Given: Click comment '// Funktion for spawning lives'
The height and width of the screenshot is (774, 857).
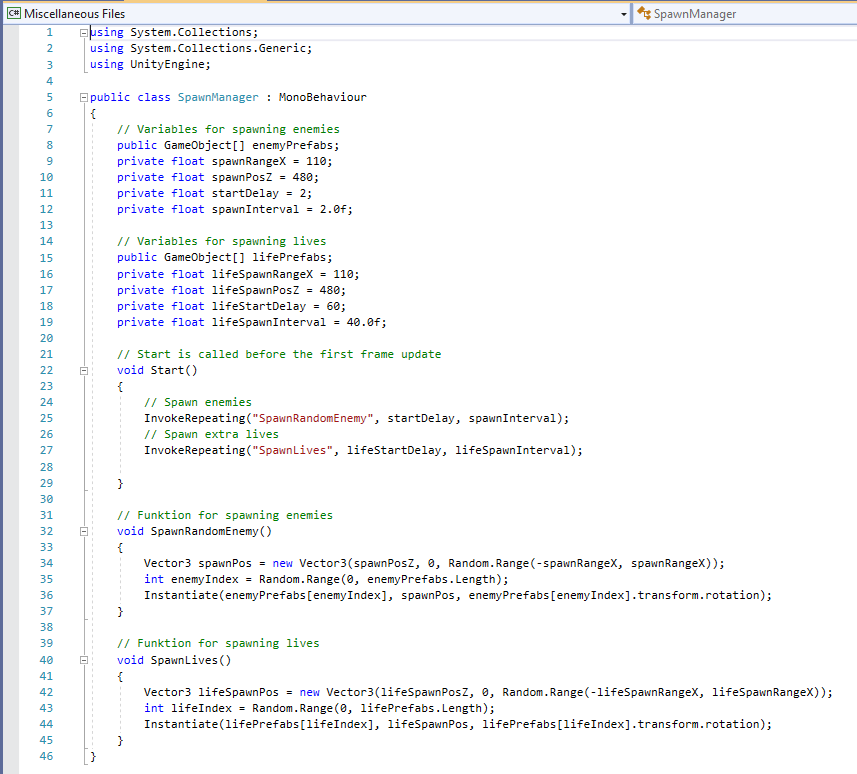Looking at the screenshot, I should [x=218, y=643].
